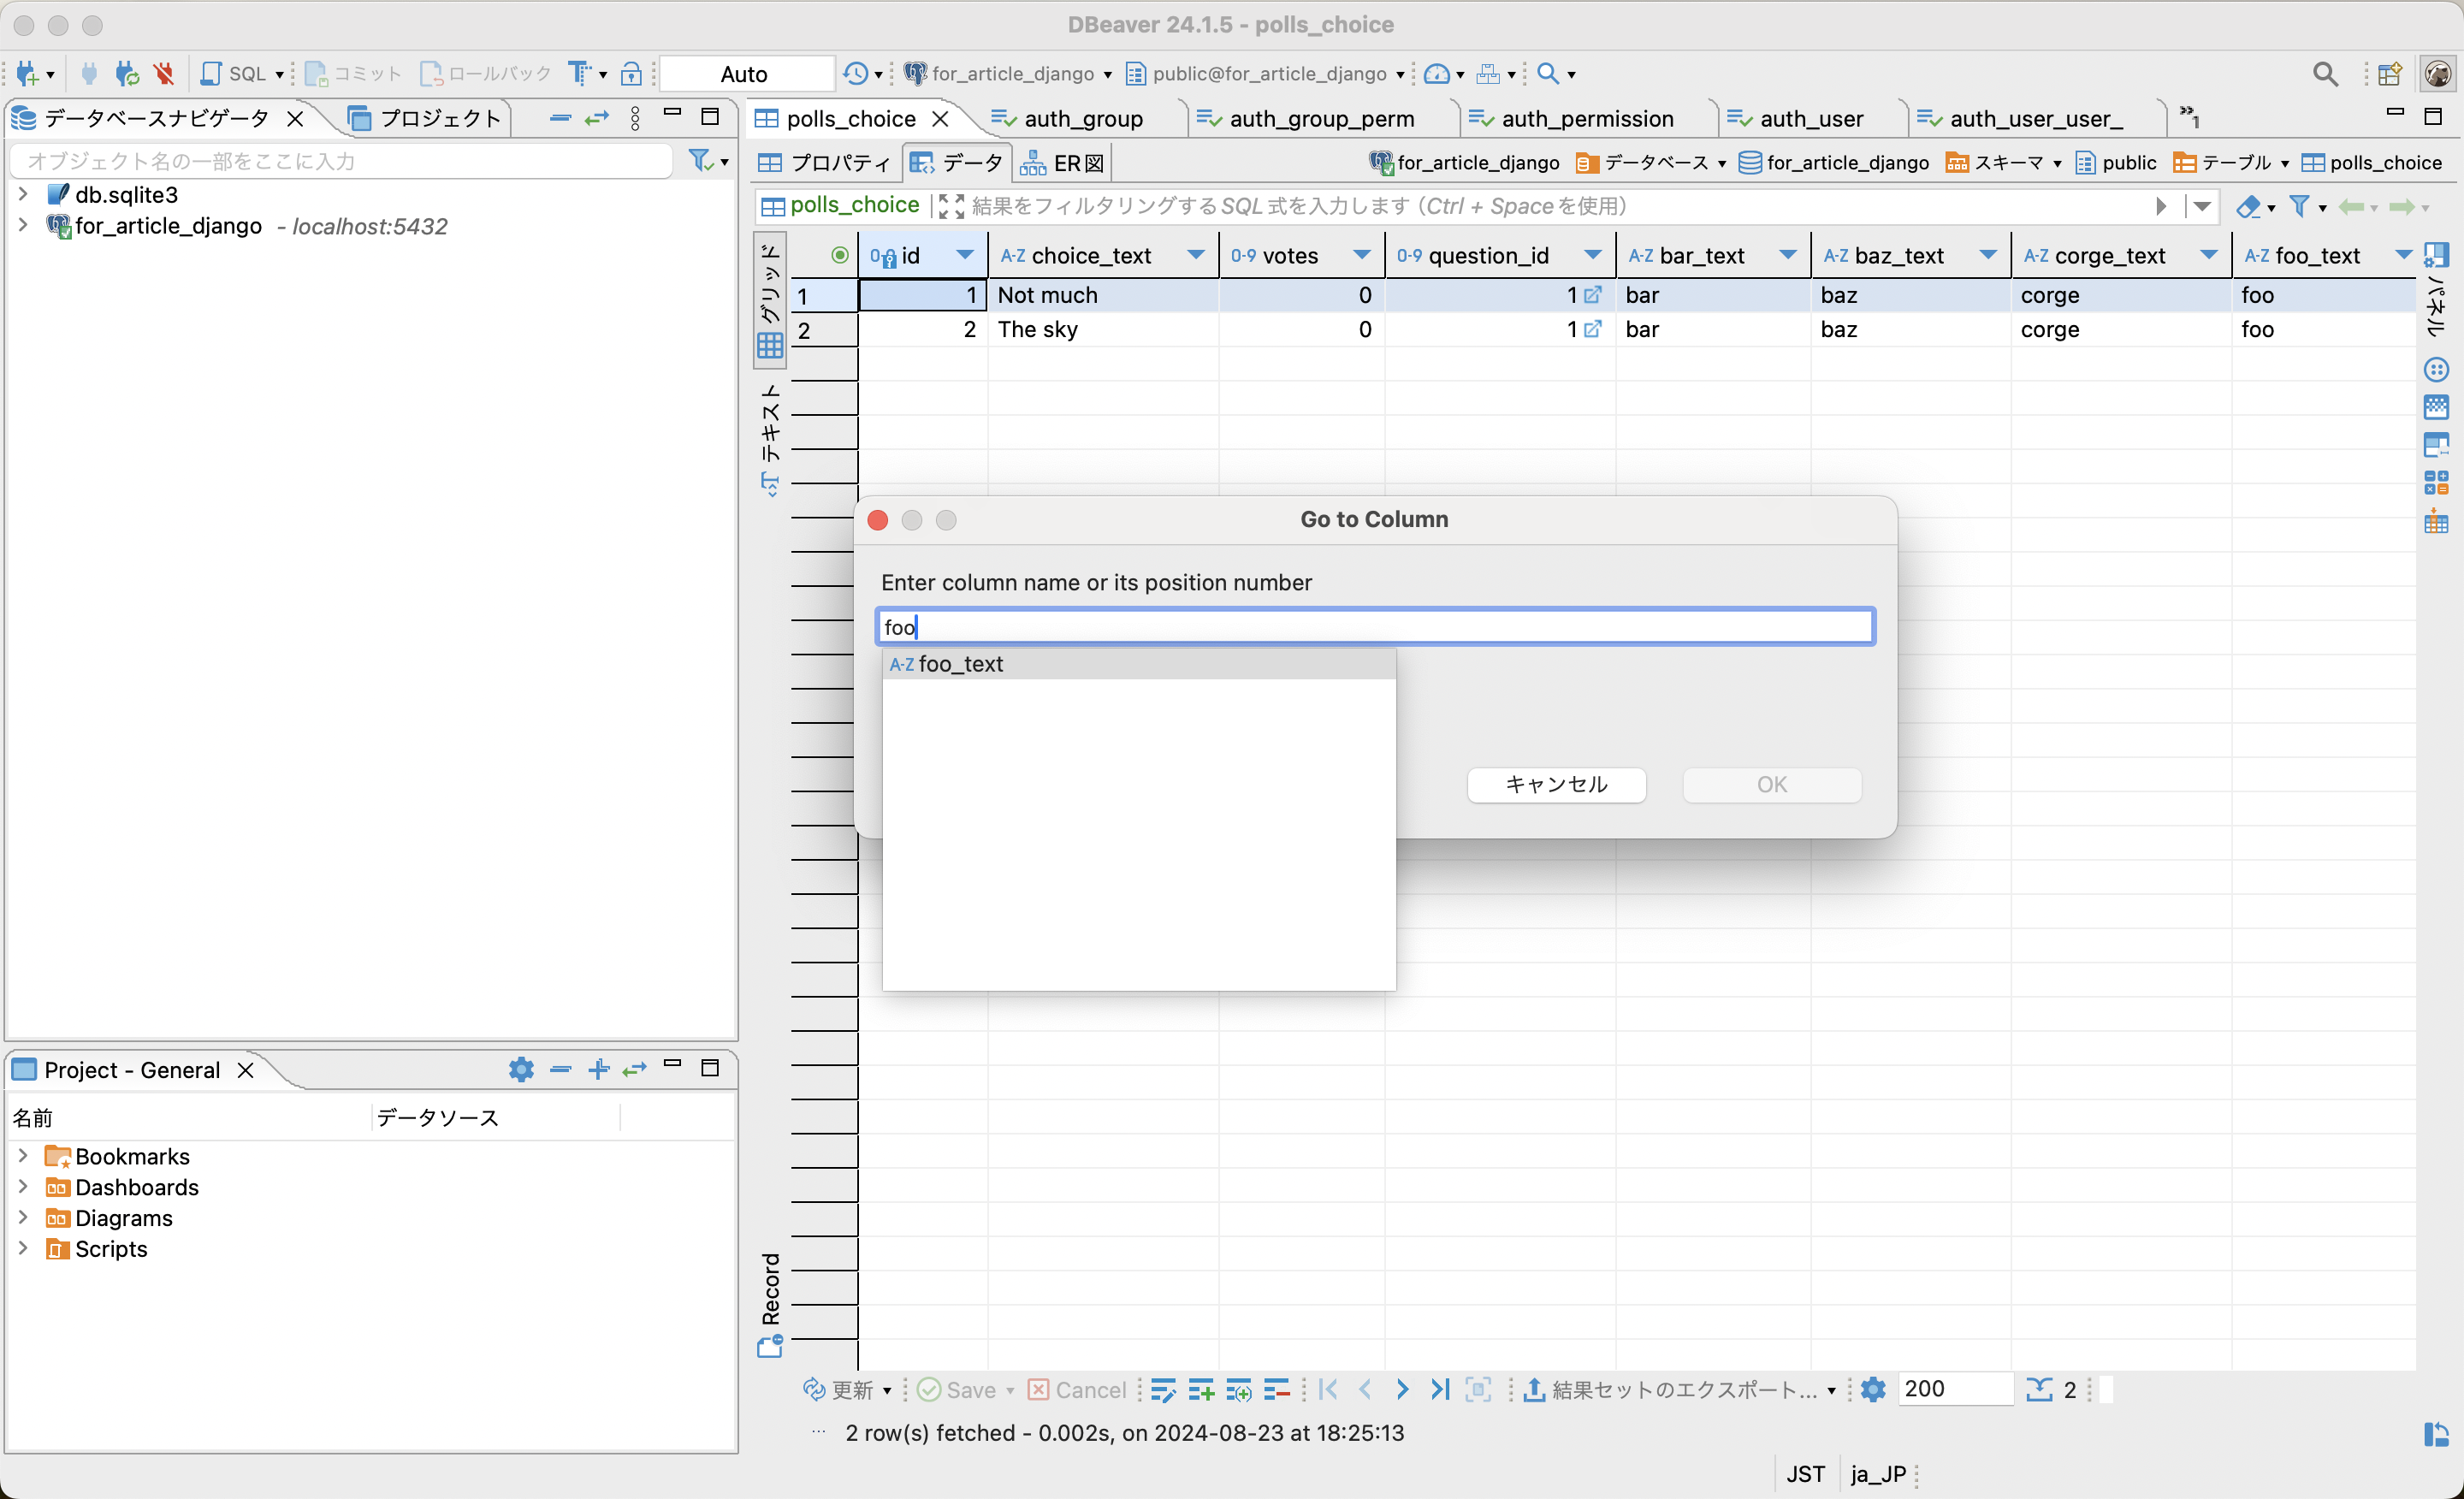Toggle the auto-commit lock icon in toolbar
The width and height of the screenshot is (2464, 1499).
631,73
